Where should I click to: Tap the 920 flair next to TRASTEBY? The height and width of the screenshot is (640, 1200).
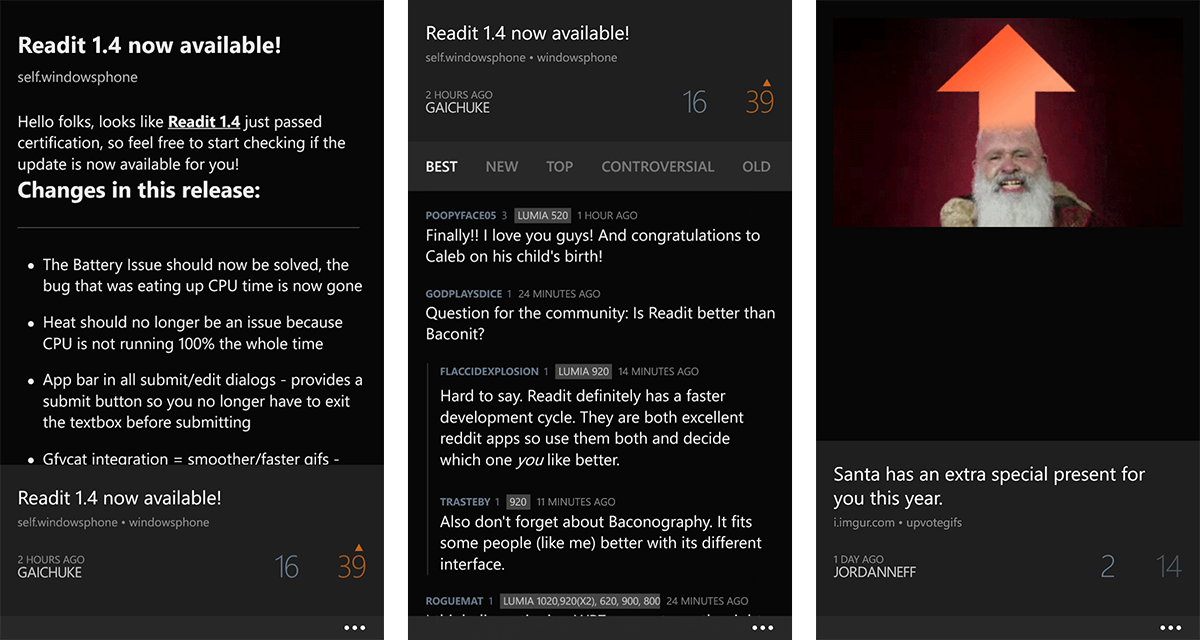pyautogui.click(x=518, y=502)
